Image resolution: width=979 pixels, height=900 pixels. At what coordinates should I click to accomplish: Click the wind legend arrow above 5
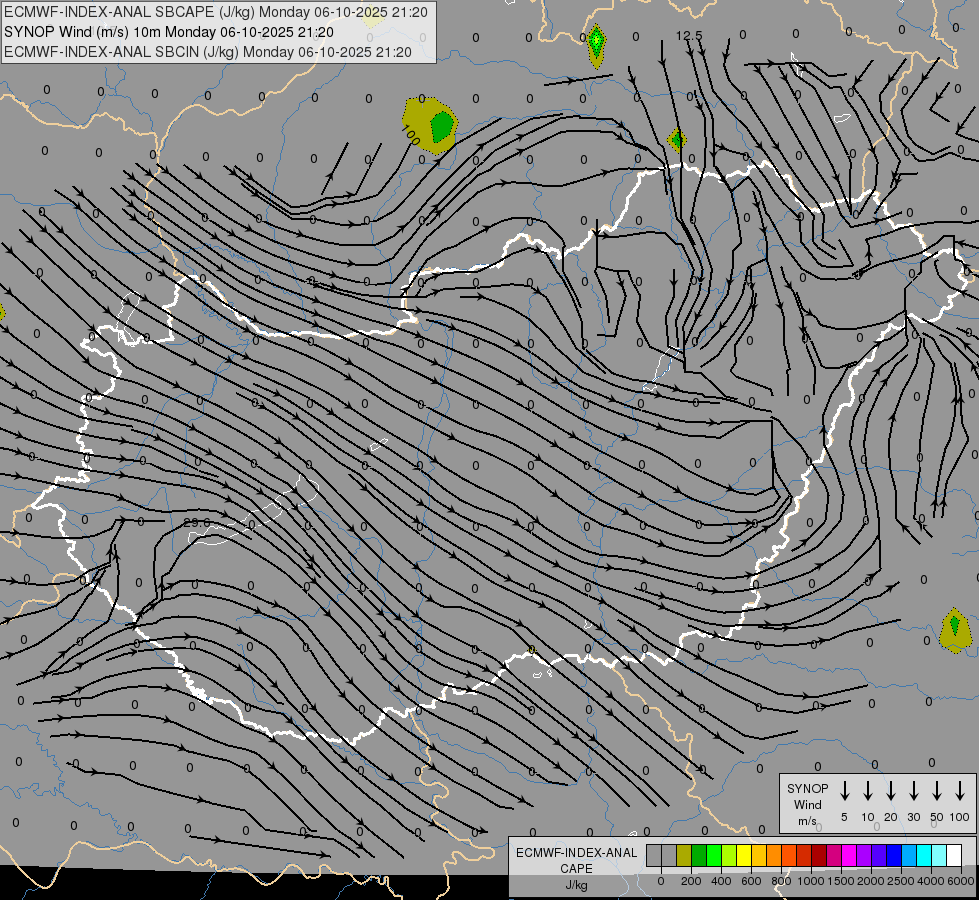tap(844, 791)
